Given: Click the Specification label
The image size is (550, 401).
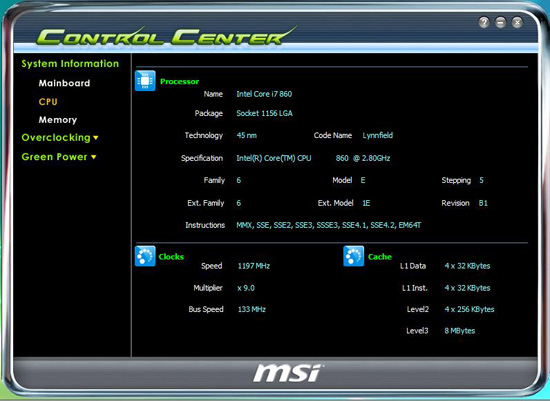Looking at the screenshot, I should pyautogui.click(x=202, y=158).
